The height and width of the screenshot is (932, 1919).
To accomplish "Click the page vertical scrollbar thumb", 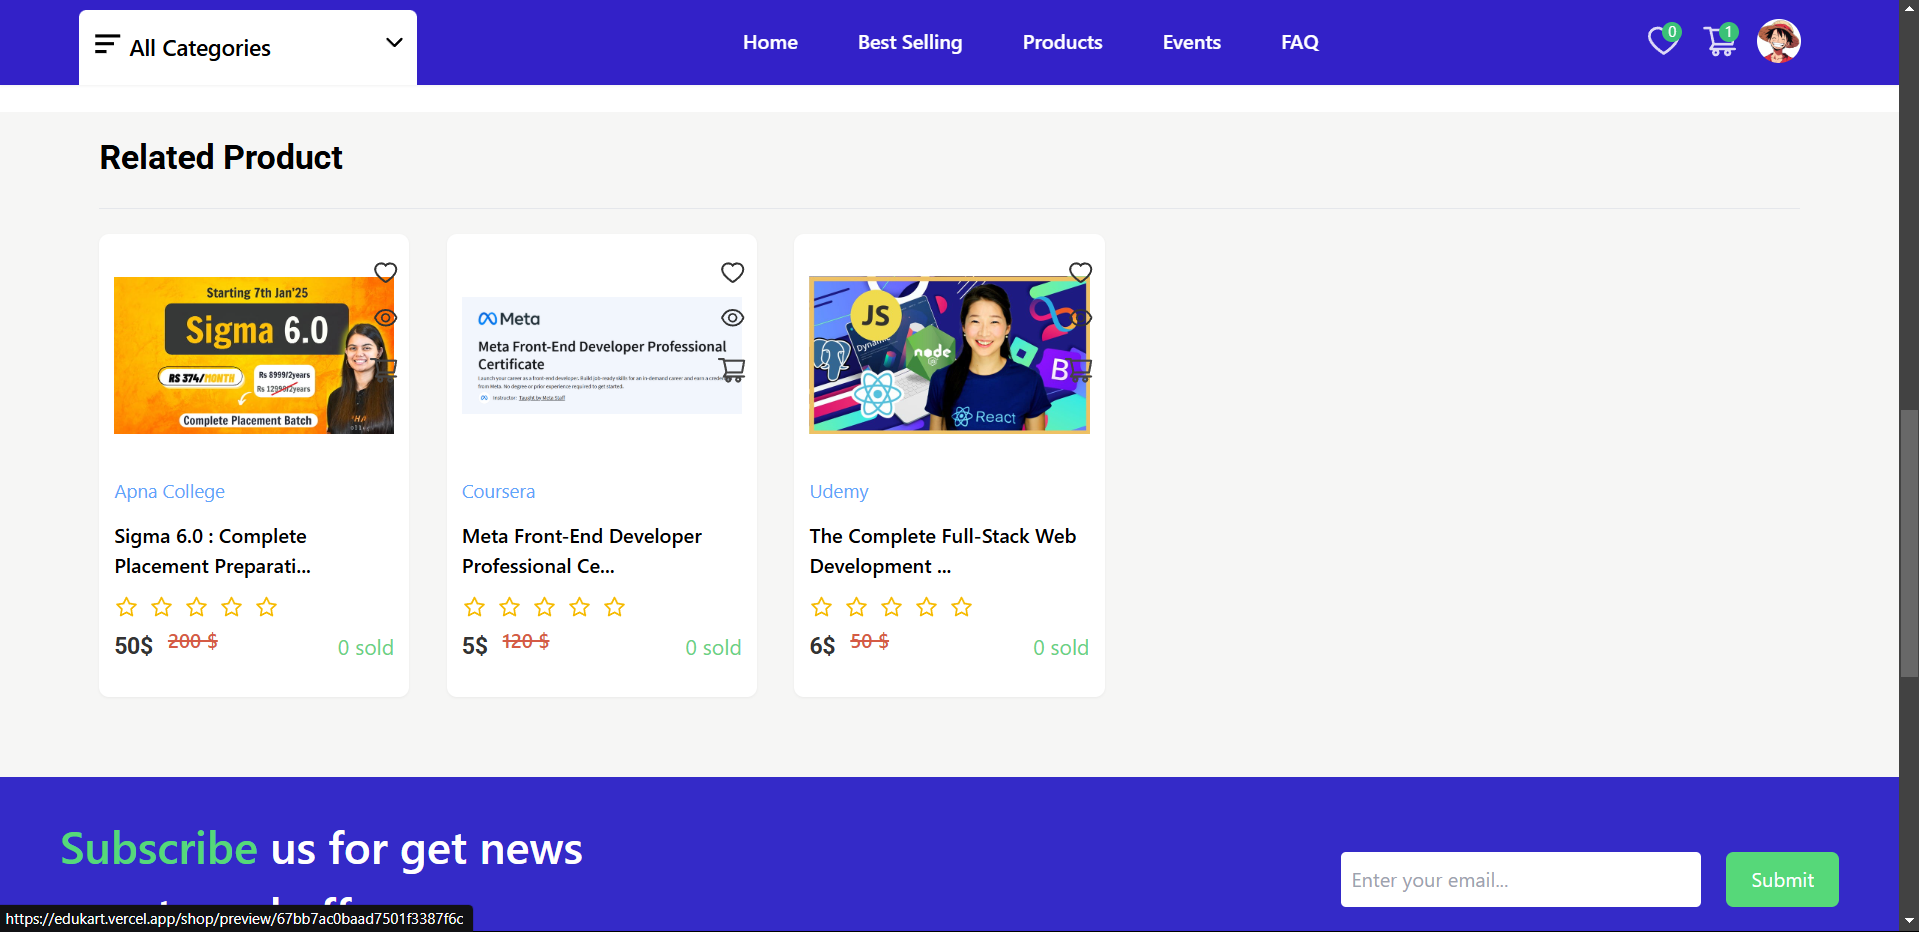I will click(1909, 544).
